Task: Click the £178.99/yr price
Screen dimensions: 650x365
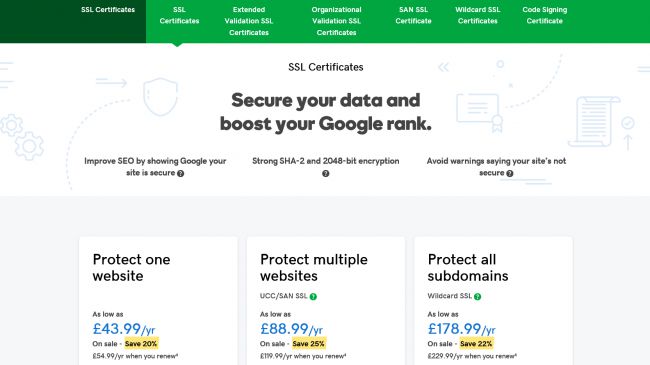Action: (461, 329)
